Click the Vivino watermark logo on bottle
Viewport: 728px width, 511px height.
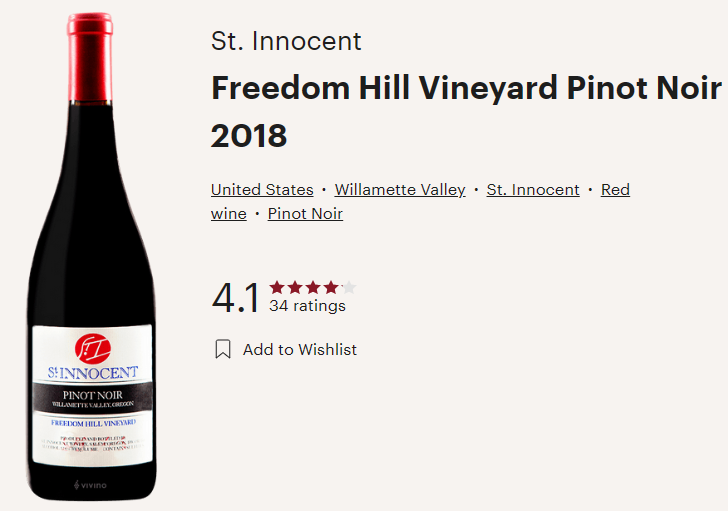point(90,485)
